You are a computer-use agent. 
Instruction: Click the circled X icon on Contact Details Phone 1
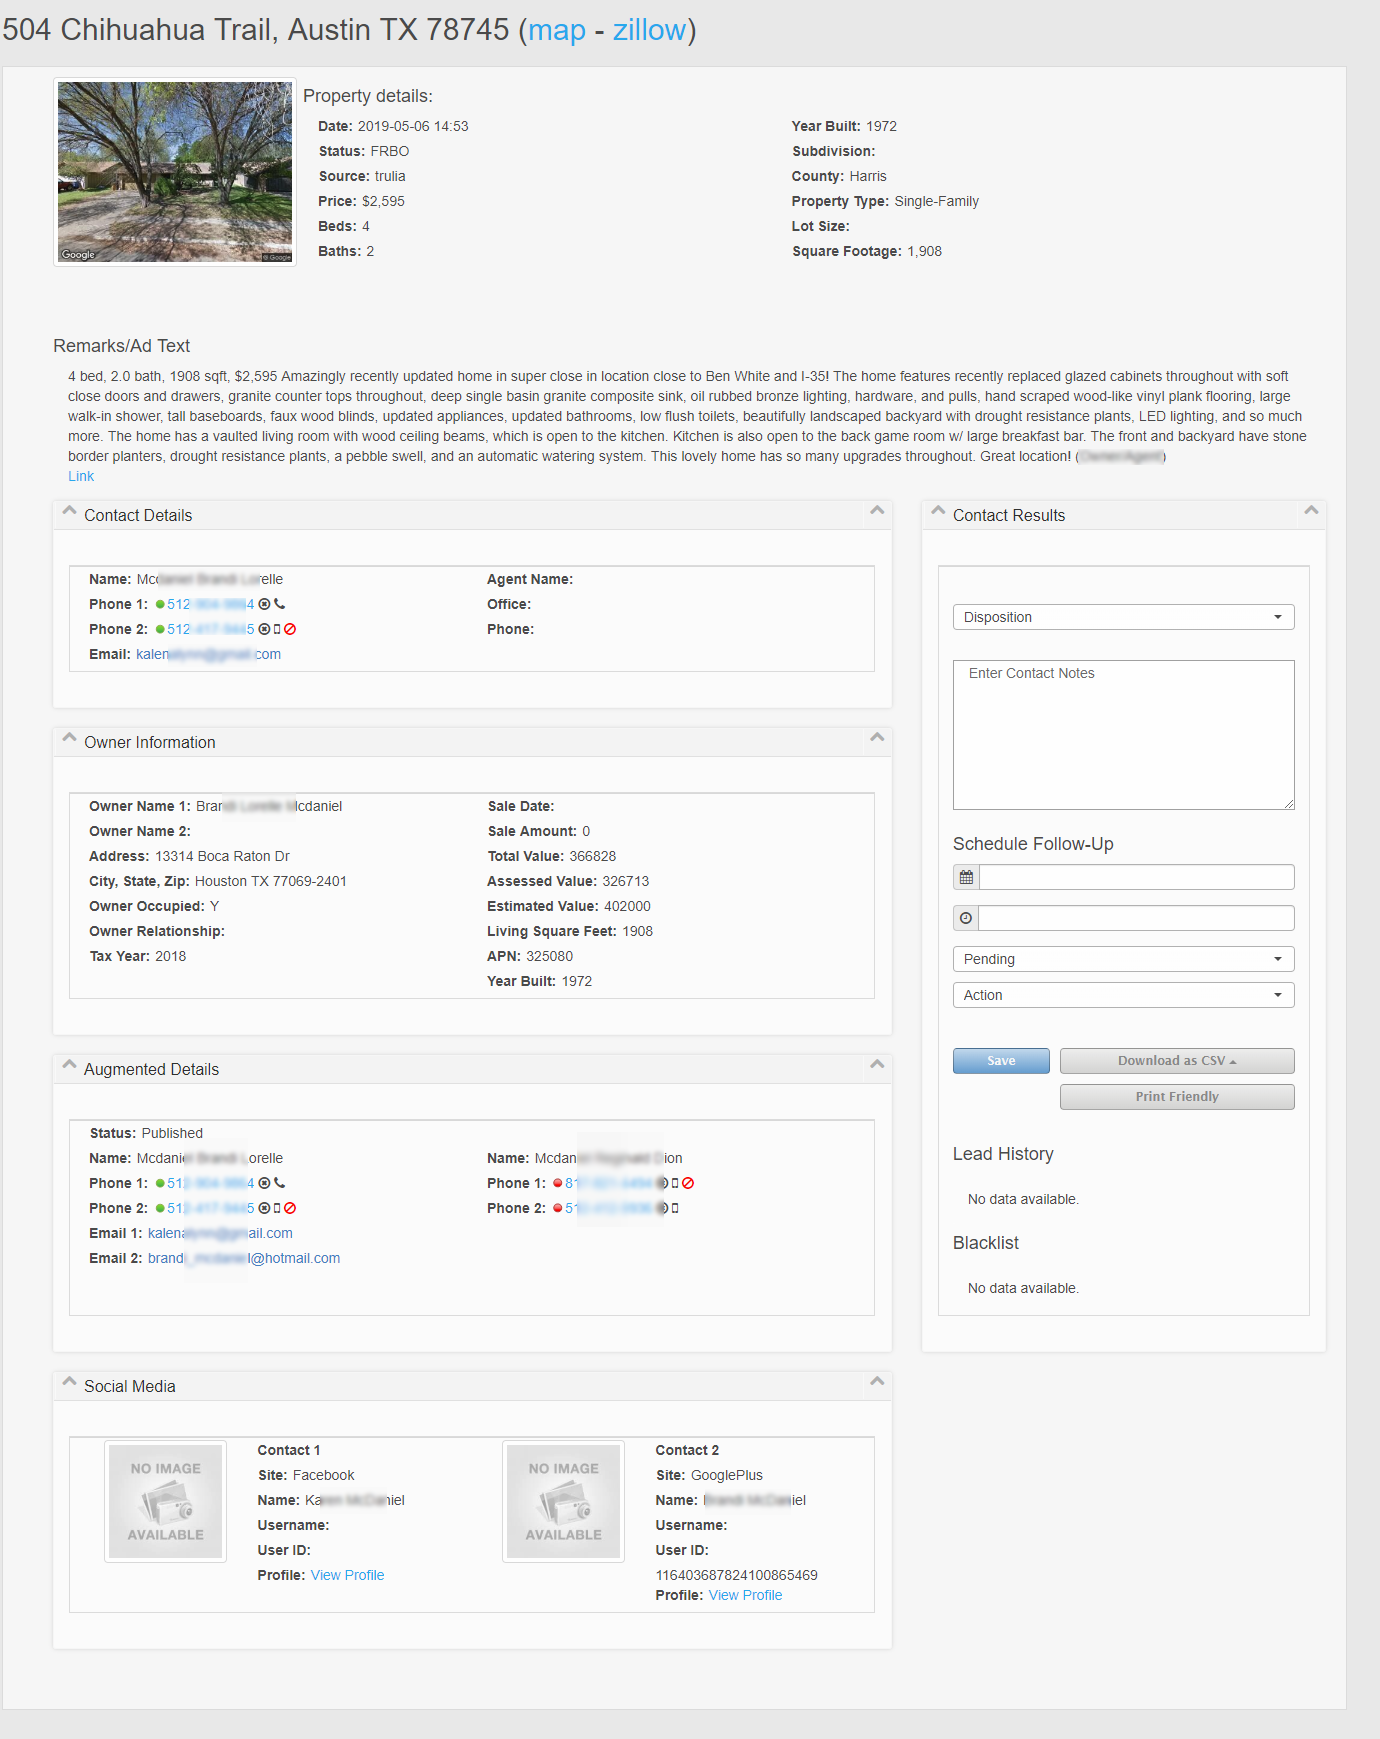(264, 604)
